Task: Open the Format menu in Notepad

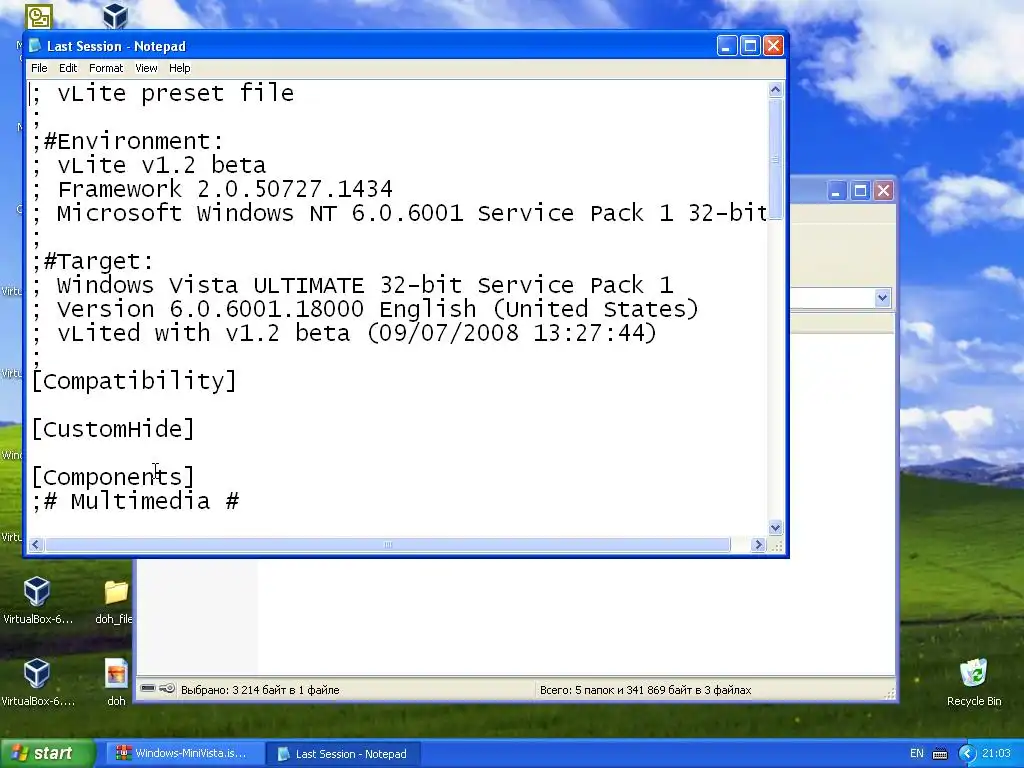Action: point(106,68)
